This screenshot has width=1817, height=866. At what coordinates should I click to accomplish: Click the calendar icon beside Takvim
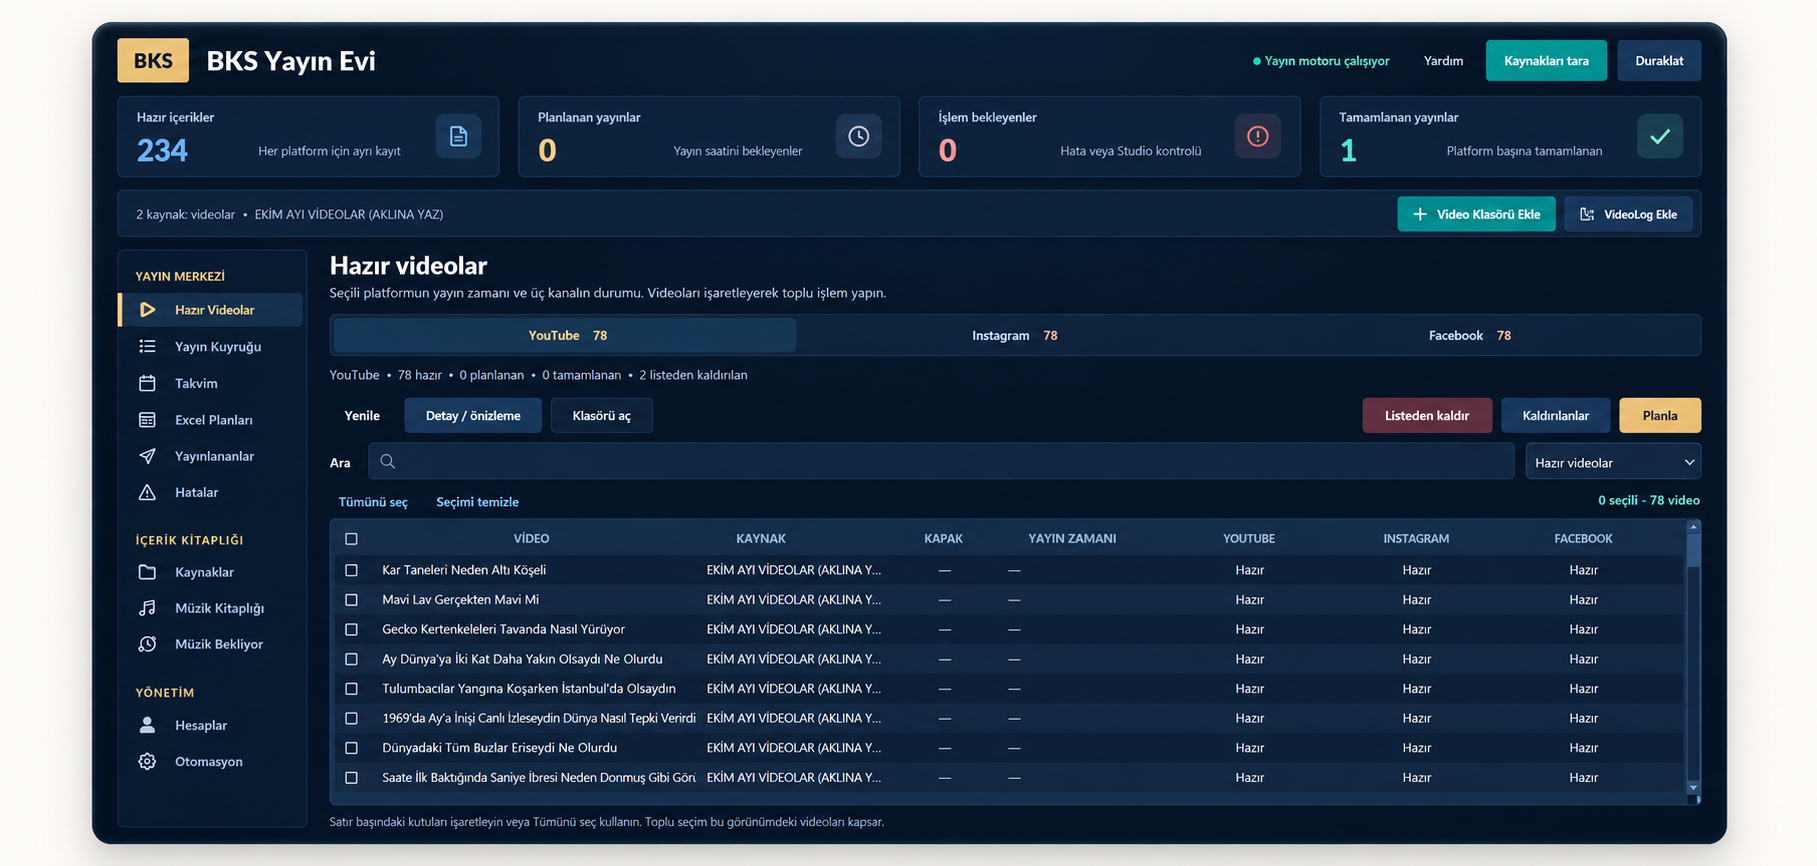point(147,383)
